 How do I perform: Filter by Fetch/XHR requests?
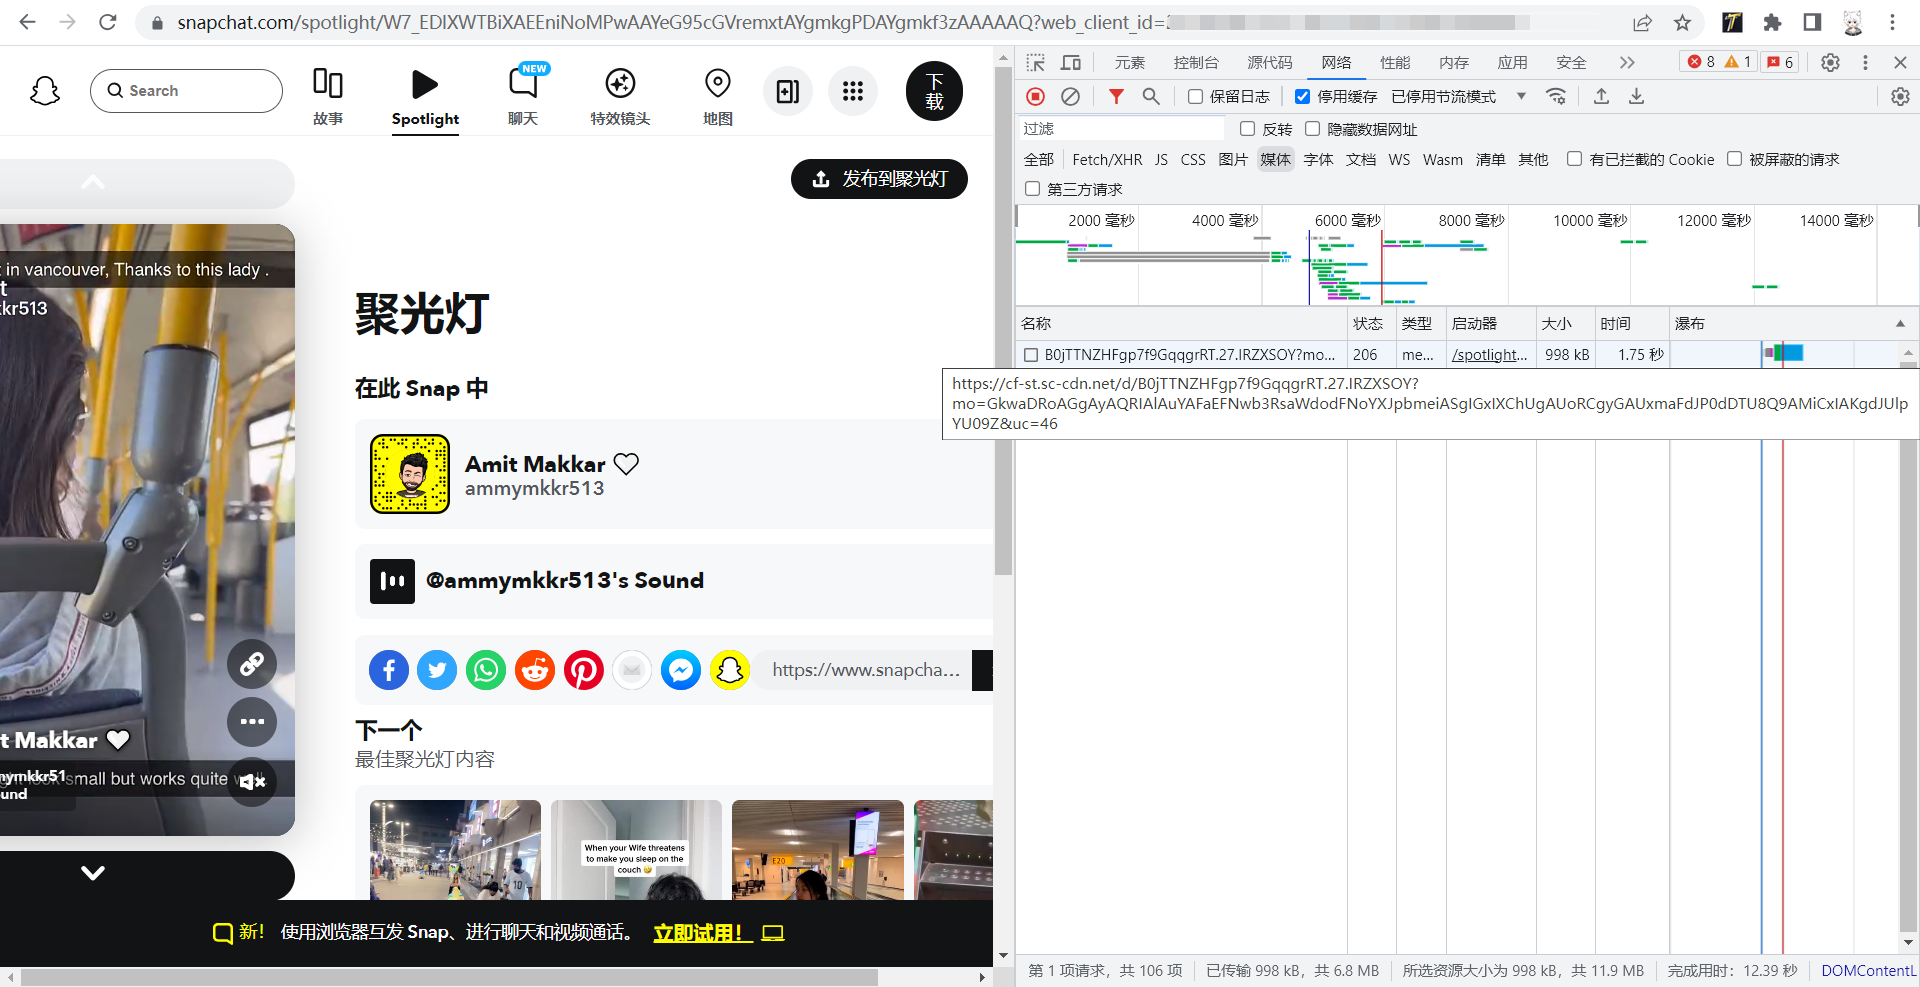[1107, 160]
